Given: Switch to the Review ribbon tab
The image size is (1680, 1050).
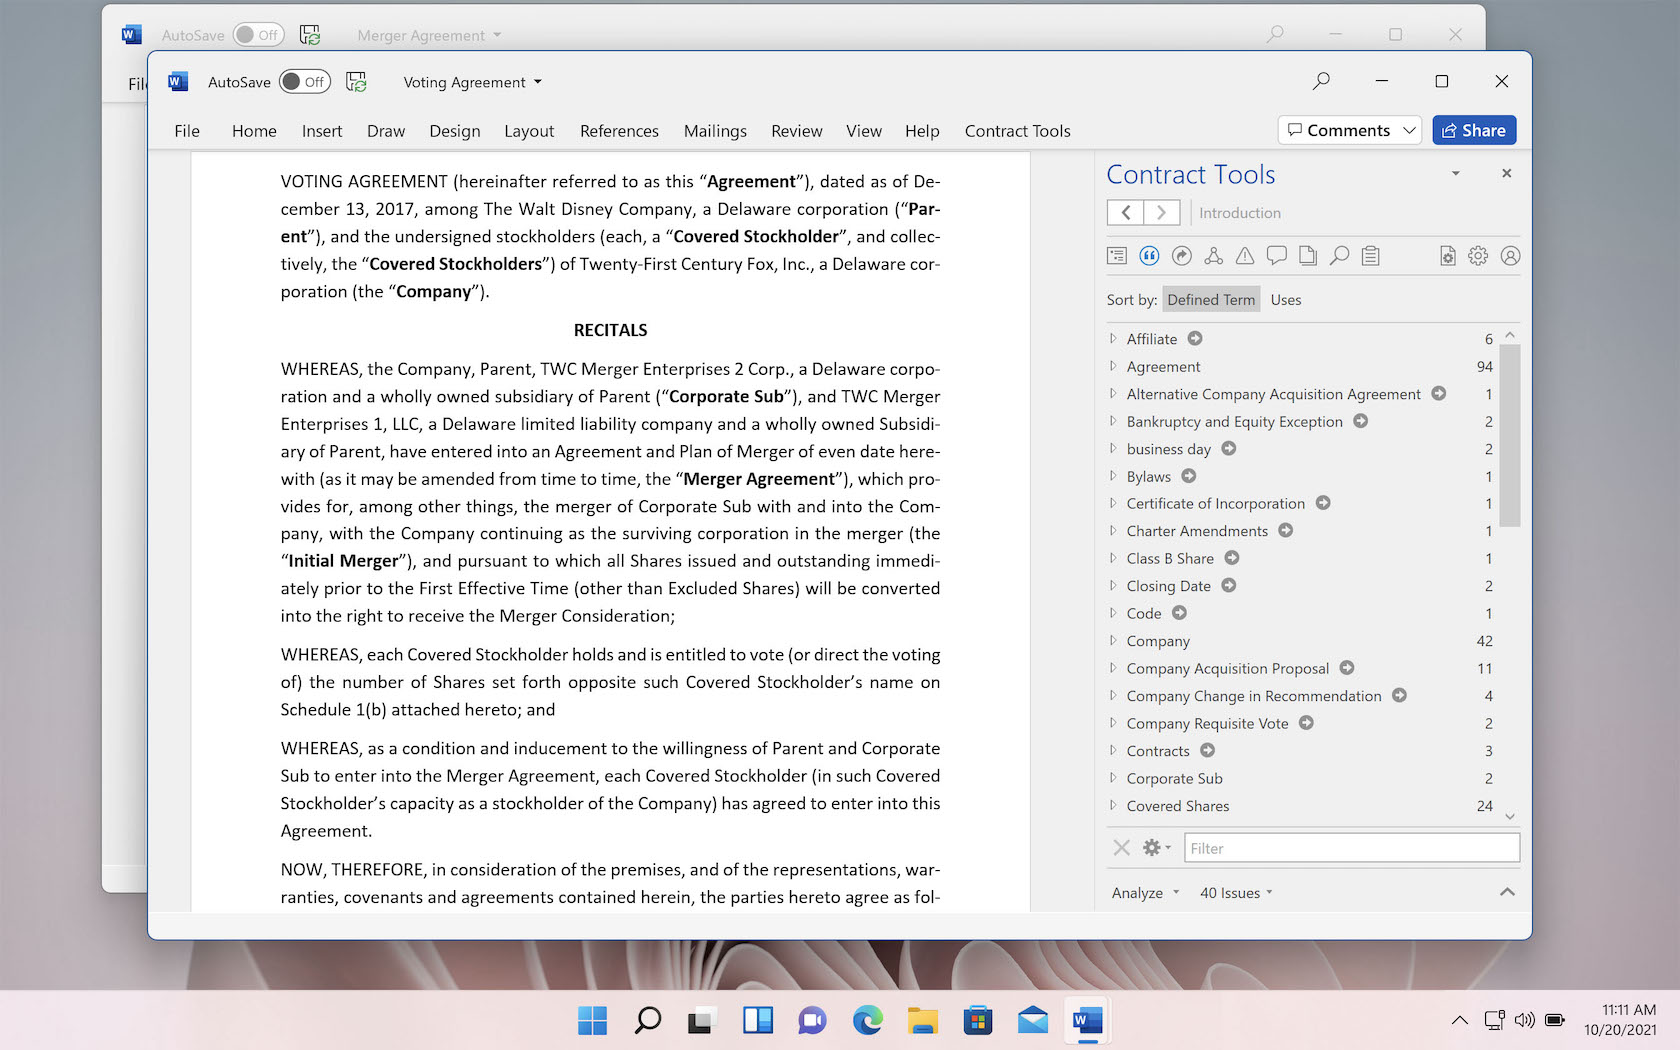Looking at the screenshot, I should point(797,131).
